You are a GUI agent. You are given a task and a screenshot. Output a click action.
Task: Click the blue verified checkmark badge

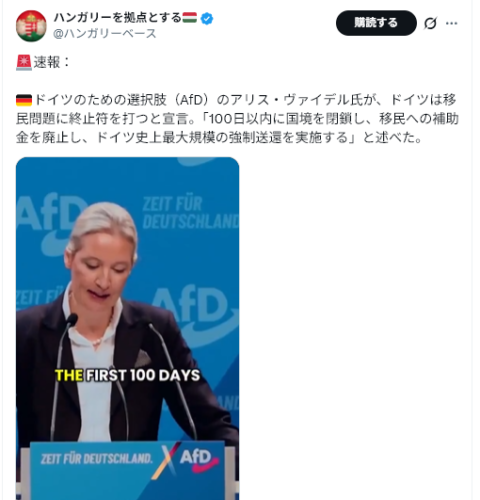(x=207, y=18)
